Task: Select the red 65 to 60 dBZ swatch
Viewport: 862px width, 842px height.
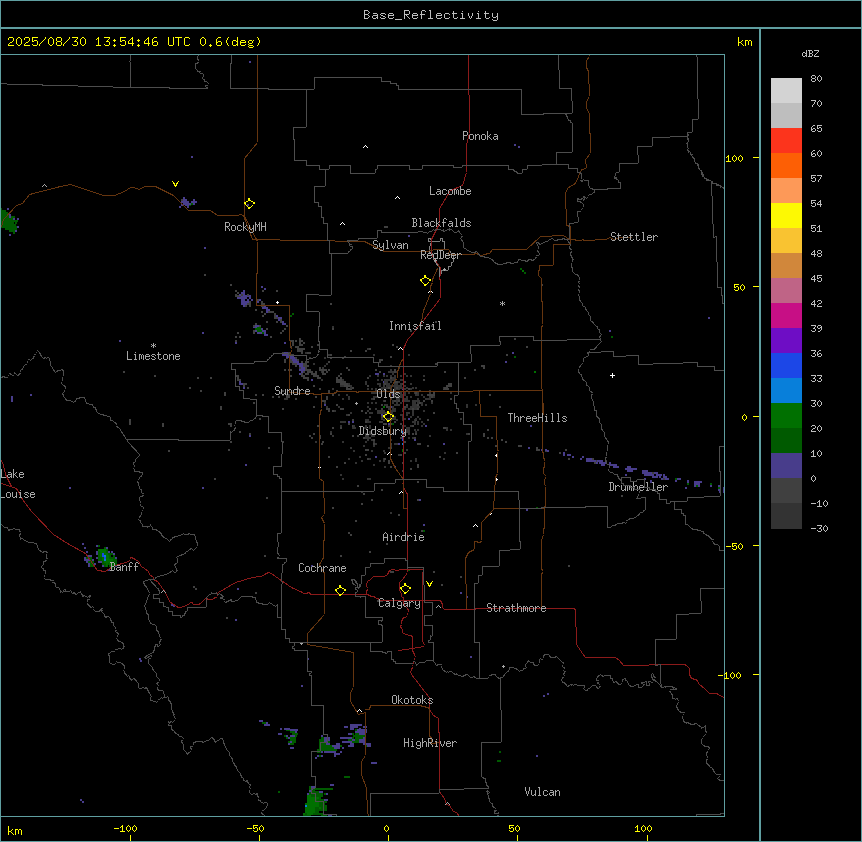Action: click(786, 141)
